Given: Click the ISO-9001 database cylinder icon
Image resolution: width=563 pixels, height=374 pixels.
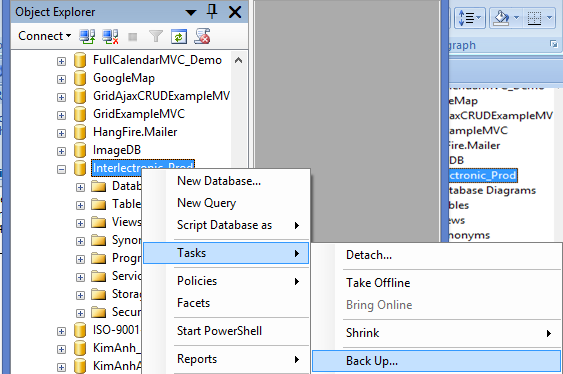Looking at the screenshot, I should 80,330.
